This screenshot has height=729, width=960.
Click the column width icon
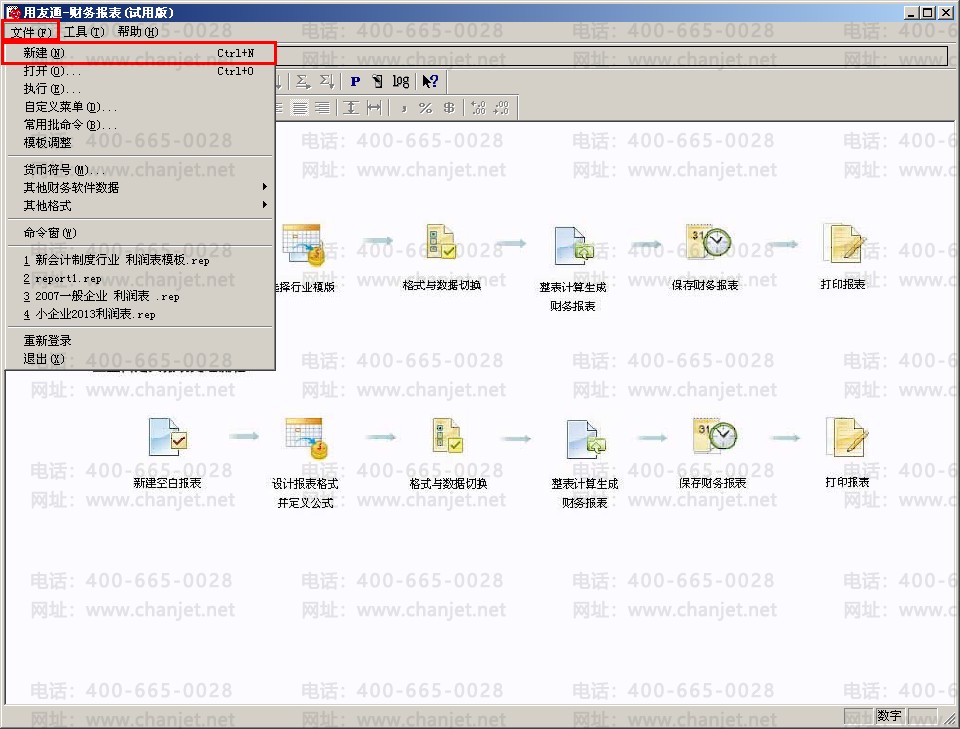(374, 108)
